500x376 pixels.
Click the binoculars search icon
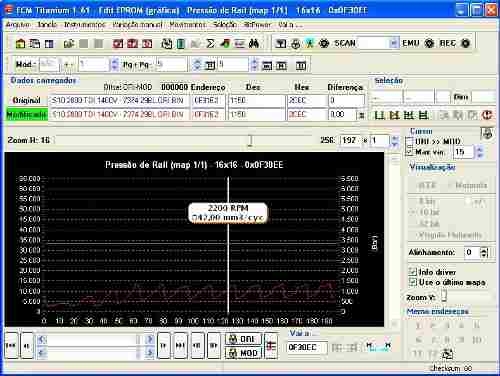pyautogui.click(x=254, y=43)
